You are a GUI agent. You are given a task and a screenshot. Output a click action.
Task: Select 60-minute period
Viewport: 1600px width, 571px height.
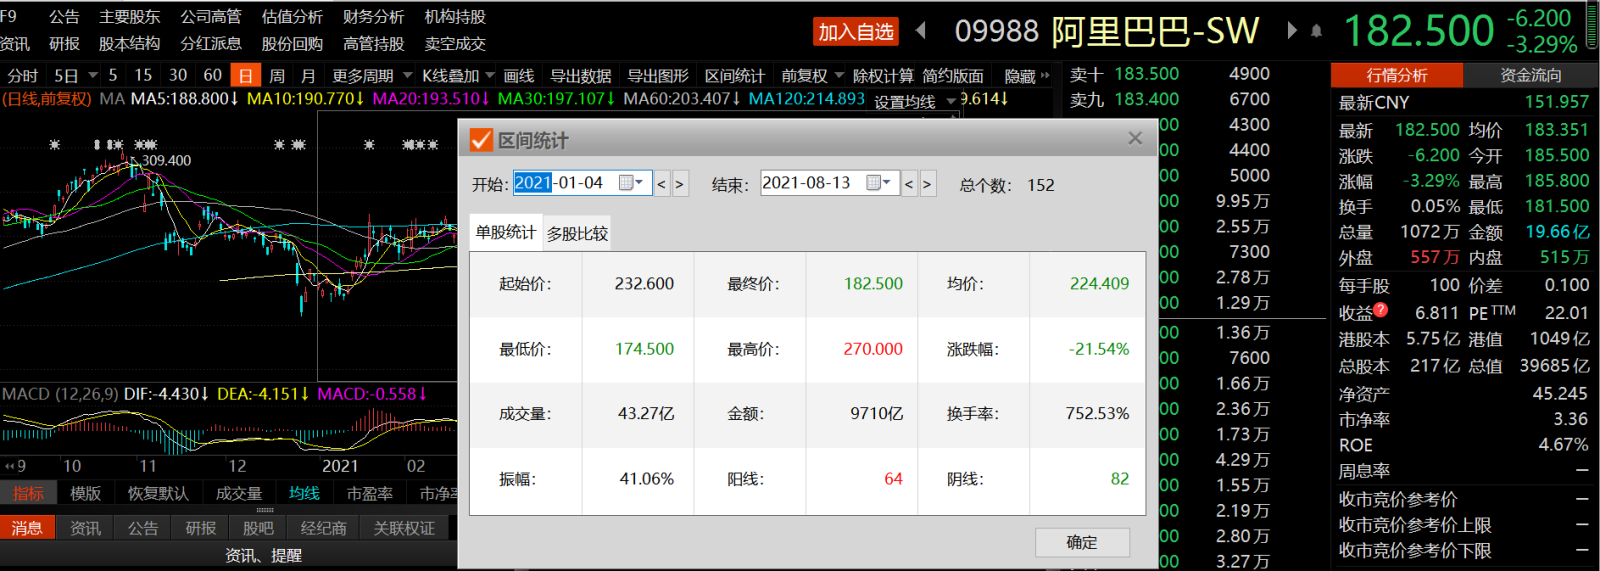point(212,75)
